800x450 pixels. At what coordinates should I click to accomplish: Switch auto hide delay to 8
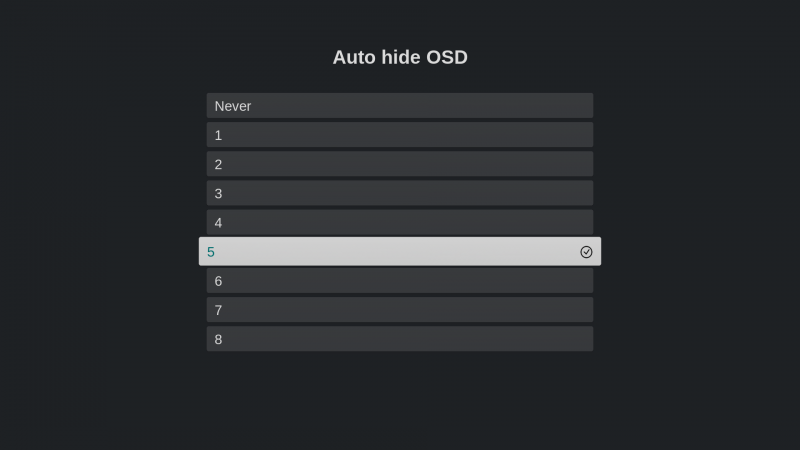coord(399,339)
